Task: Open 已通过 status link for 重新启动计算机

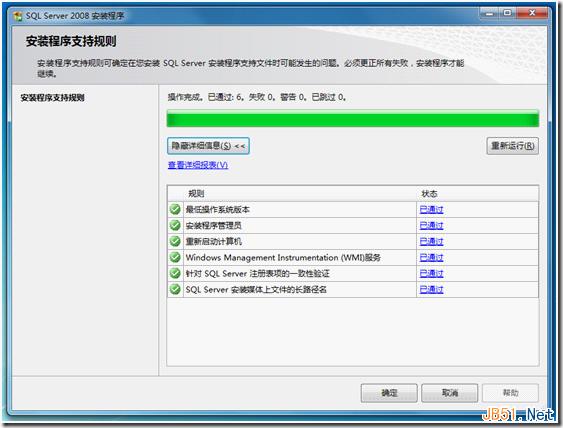Action: pyautogui.click(x=431, y=241)
